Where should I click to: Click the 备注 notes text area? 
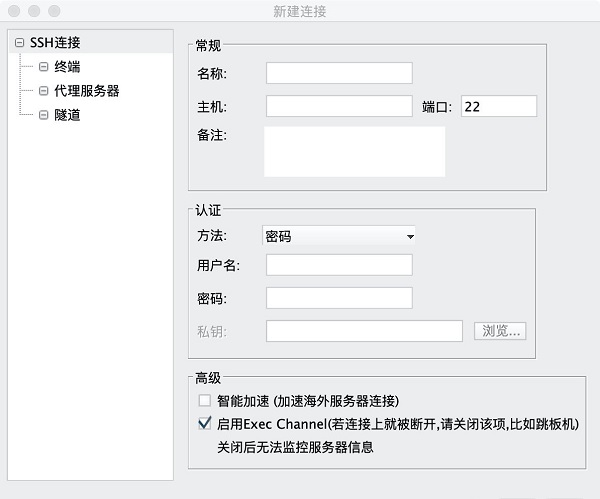tap(355, 152)
